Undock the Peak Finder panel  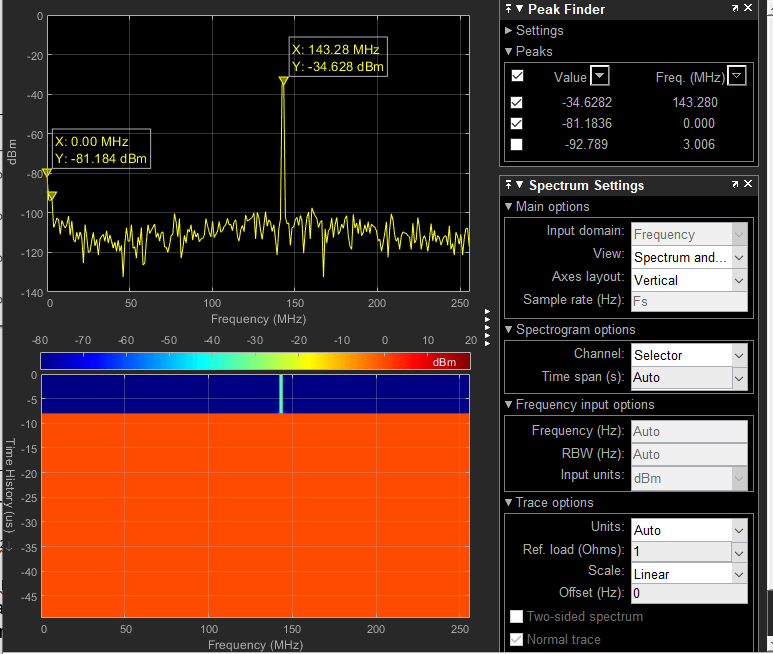735,9
